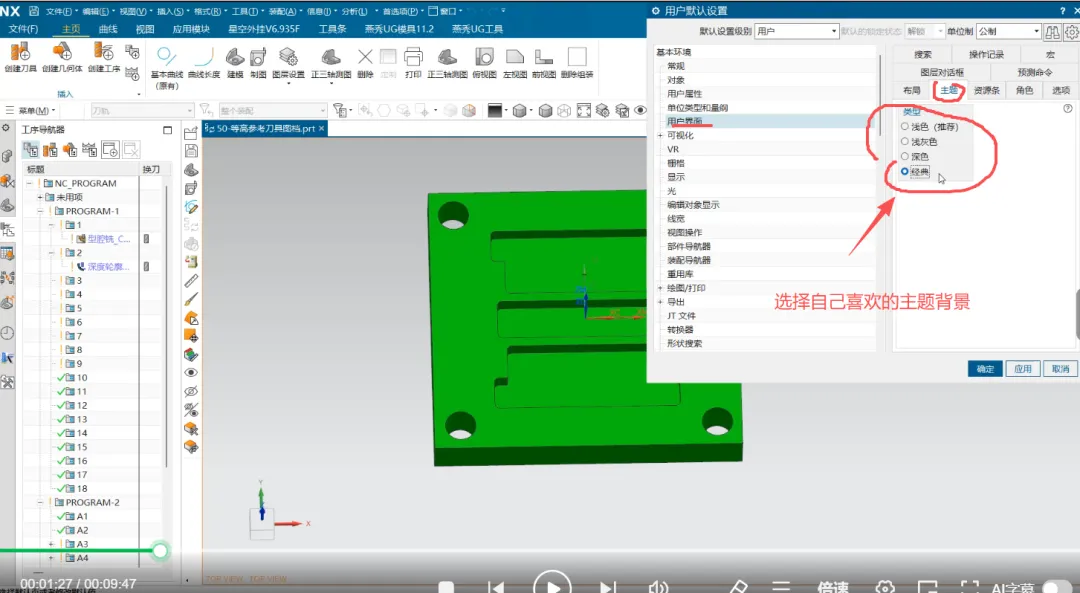Switch to the 资源条 tab
Screen dimensions: 1080x593
tap(986, 90)
